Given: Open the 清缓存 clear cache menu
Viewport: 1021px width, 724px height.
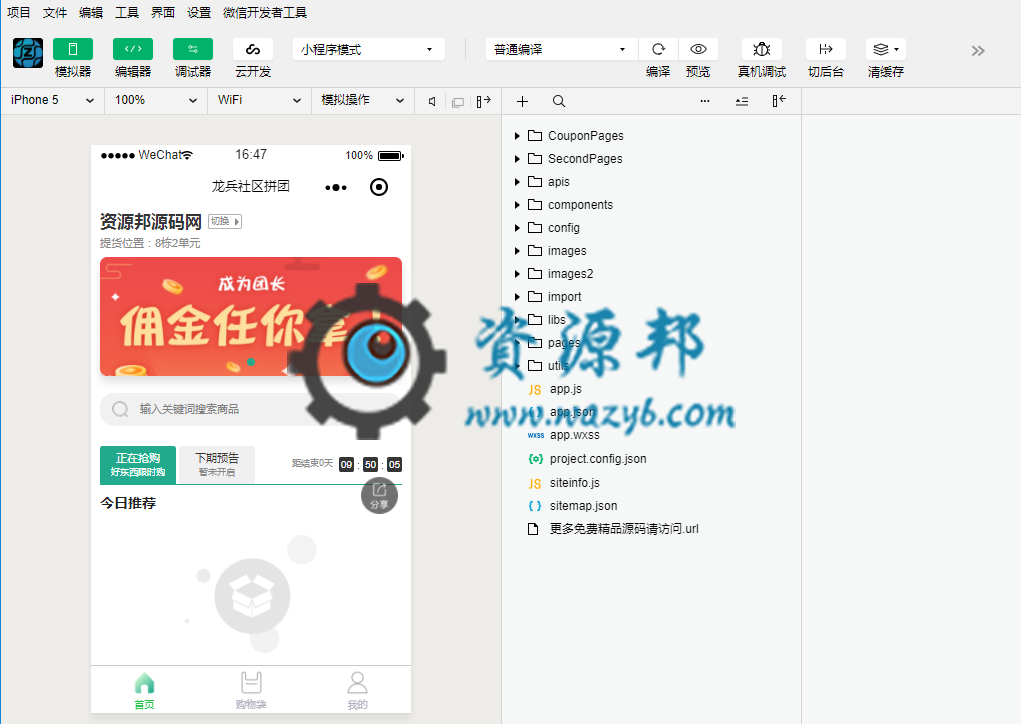Looking at the screenshot, I should click(x=886, y=49).
